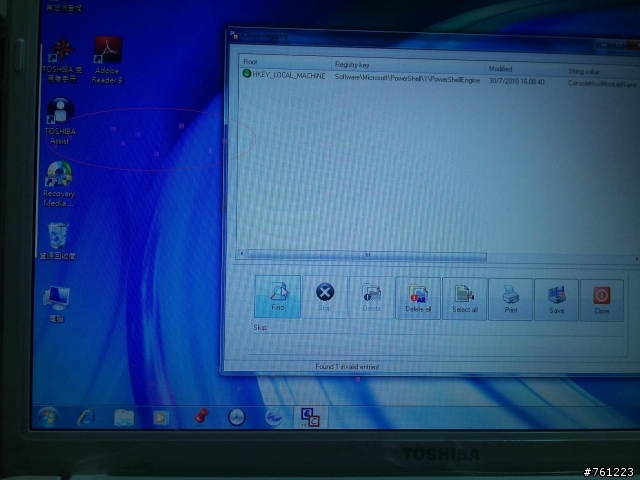Save the found registry entries
The height and width of the screenshot is (480, 640).
[x=556, y=300]
